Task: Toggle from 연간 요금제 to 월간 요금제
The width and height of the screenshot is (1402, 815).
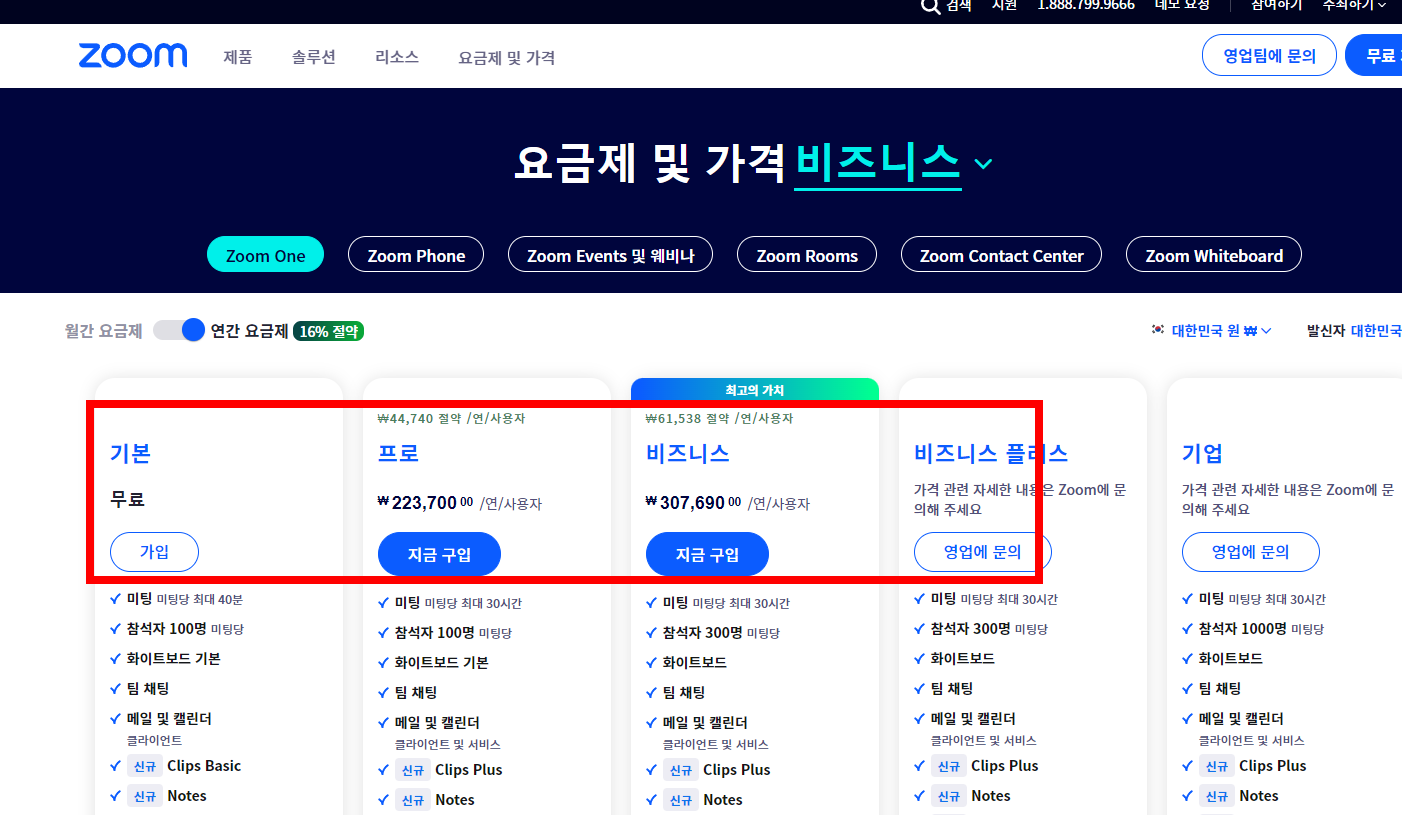Action: pos(179,330)
